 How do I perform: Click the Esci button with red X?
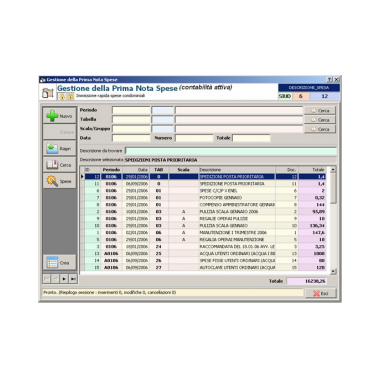[x=321, y=293]
